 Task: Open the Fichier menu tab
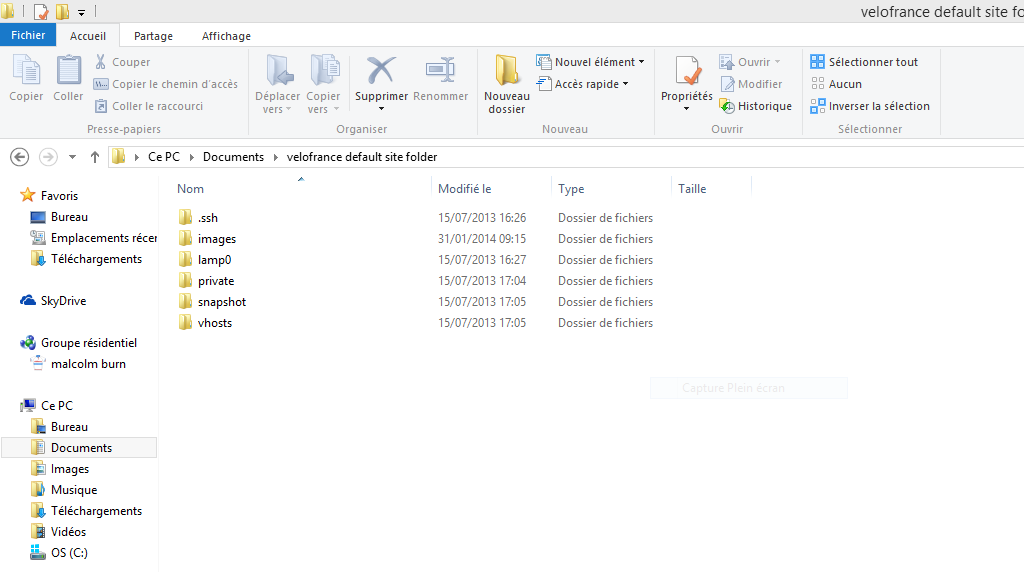[x=28, y=35]
